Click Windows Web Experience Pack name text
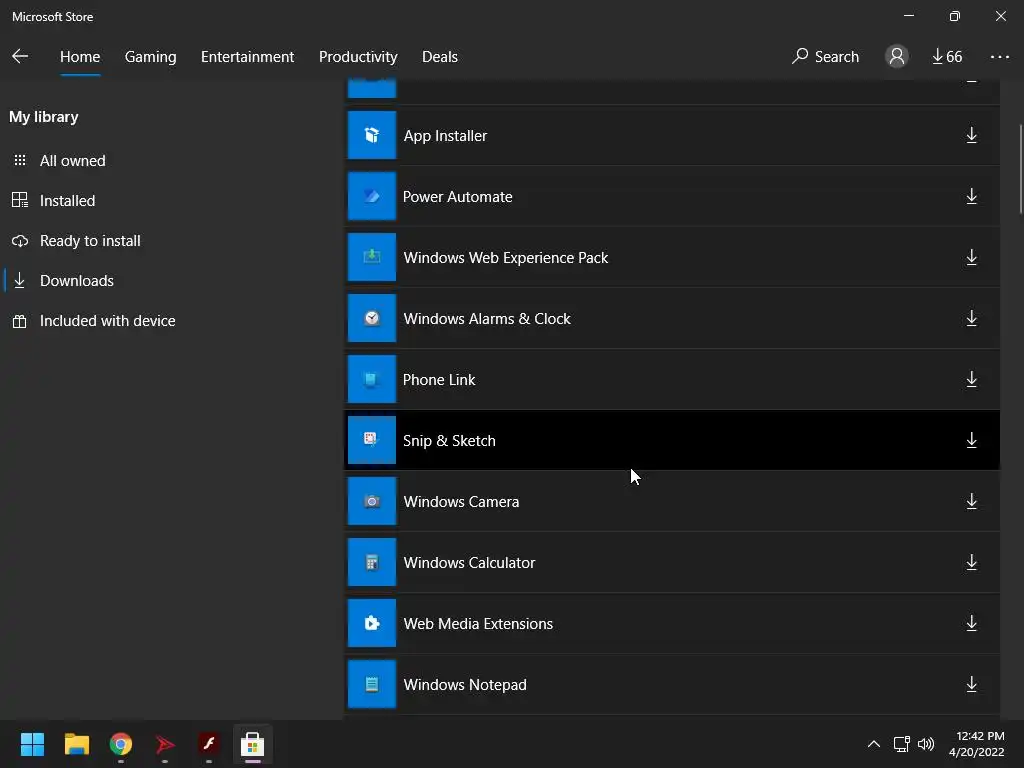This screenshot has width=1024, height=768. [505, 258]
